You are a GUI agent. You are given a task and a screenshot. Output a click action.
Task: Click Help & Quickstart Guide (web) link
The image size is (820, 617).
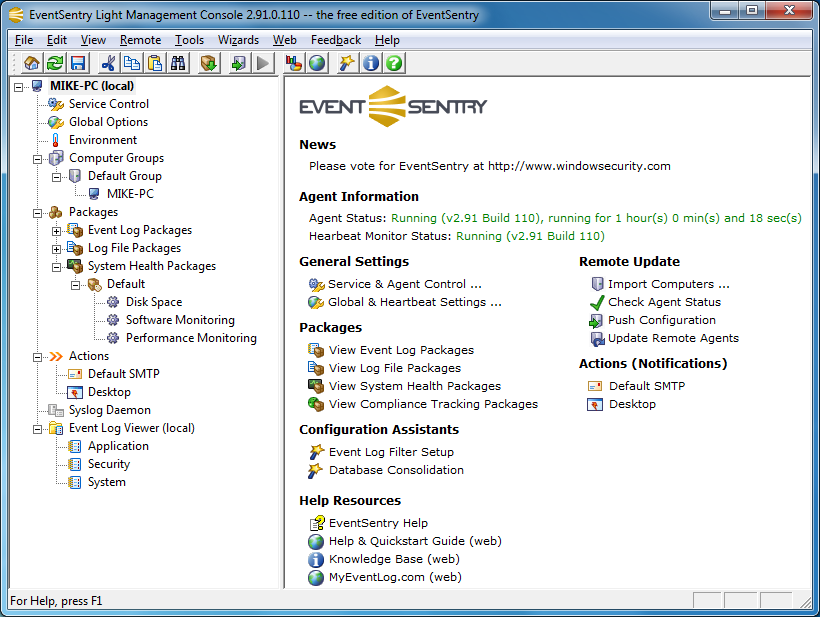click(x=415, y=541)
